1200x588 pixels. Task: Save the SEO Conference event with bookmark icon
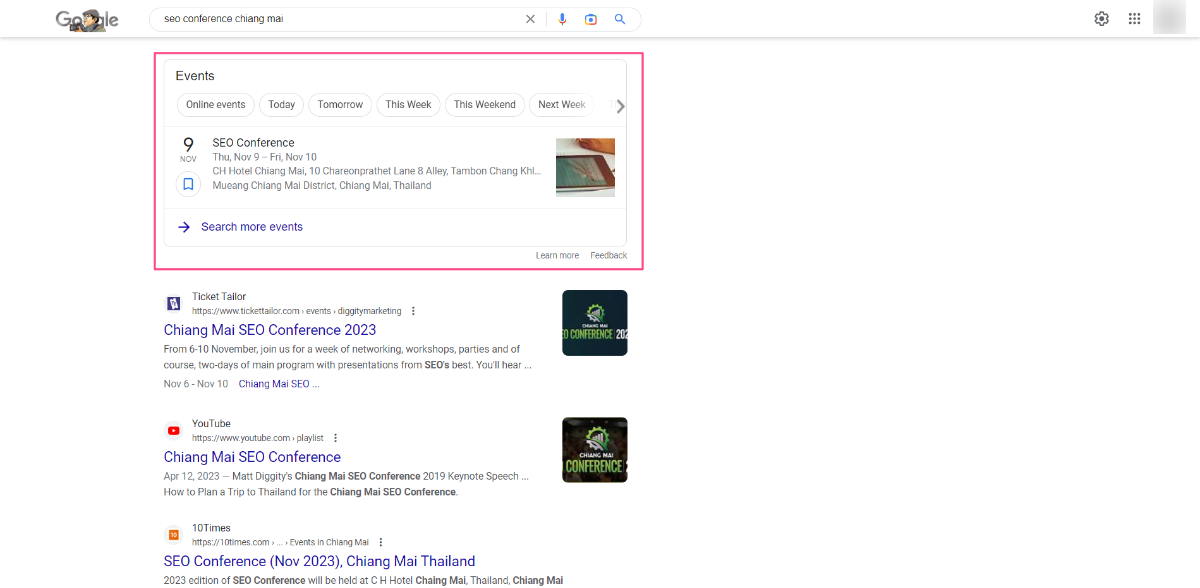pos(188,184)
